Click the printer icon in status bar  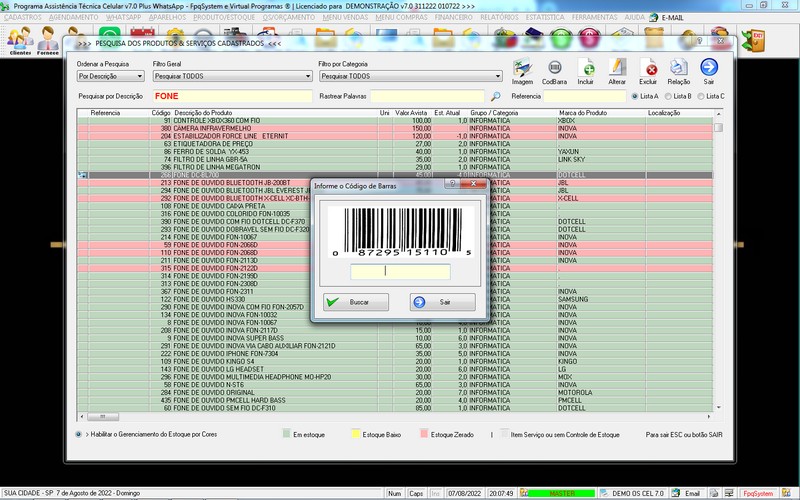tap(714, 493)
